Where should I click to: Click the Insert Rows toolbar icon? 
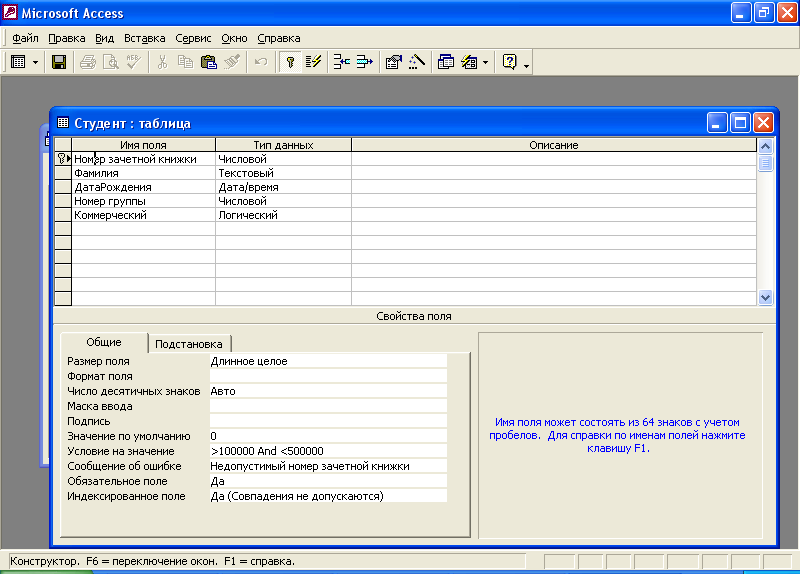[342, 62]
